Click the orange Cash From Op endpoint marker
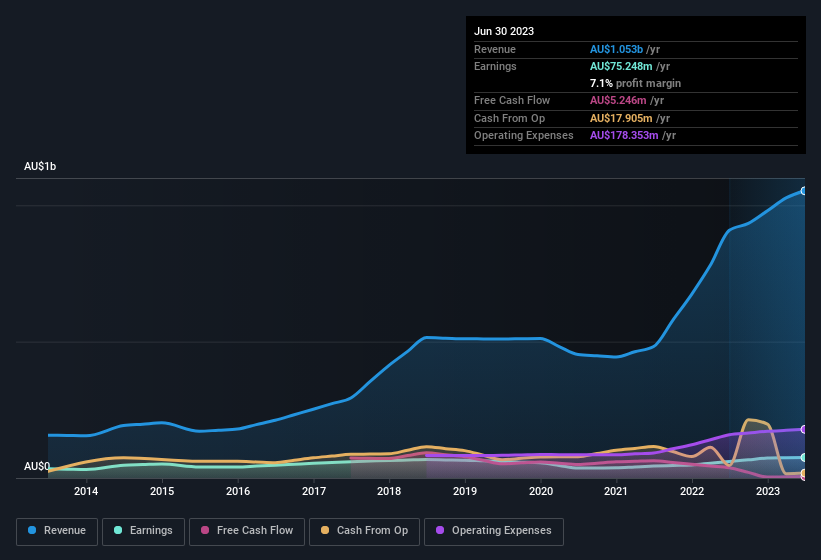821x560 pixels. coord(804,473)
